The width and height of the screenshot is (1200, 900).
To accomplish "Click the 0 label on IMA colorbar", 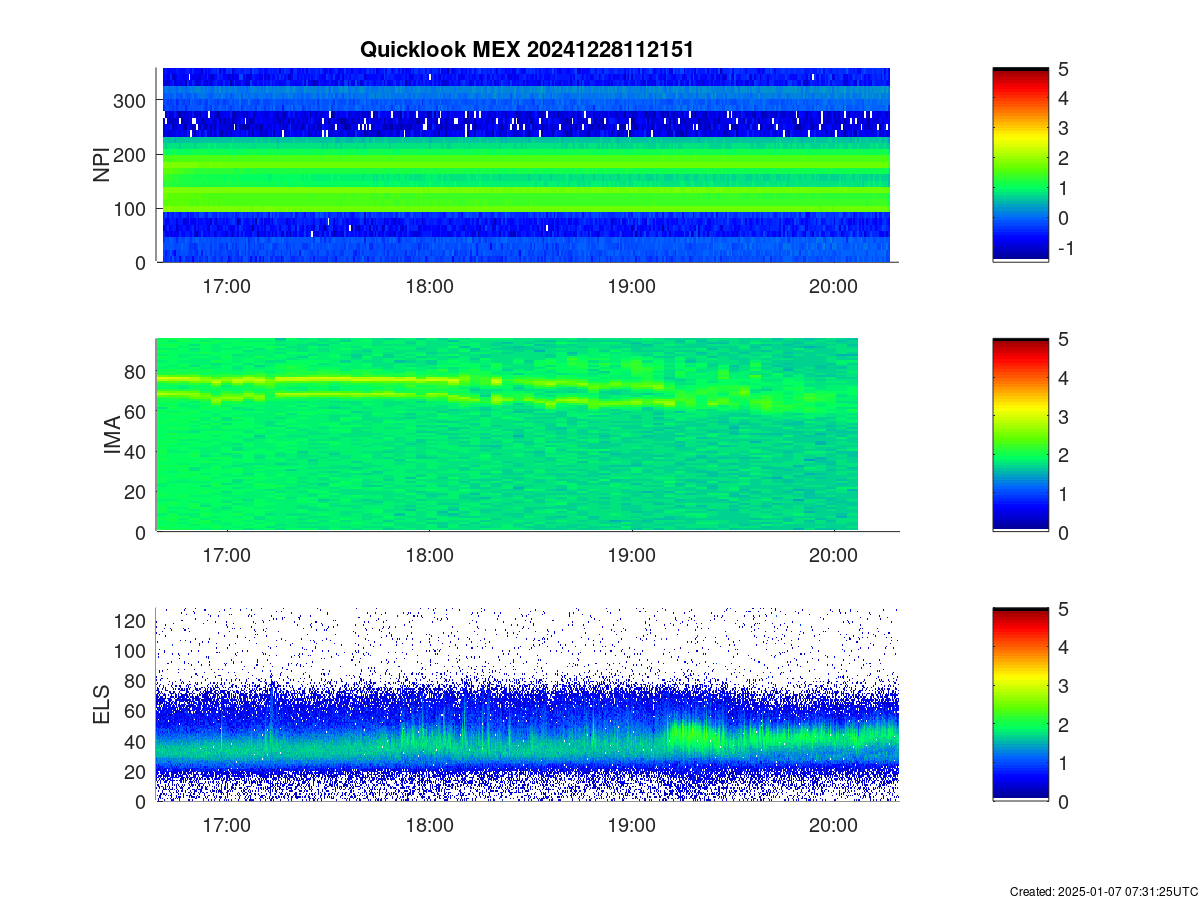I will [1064, 532].
